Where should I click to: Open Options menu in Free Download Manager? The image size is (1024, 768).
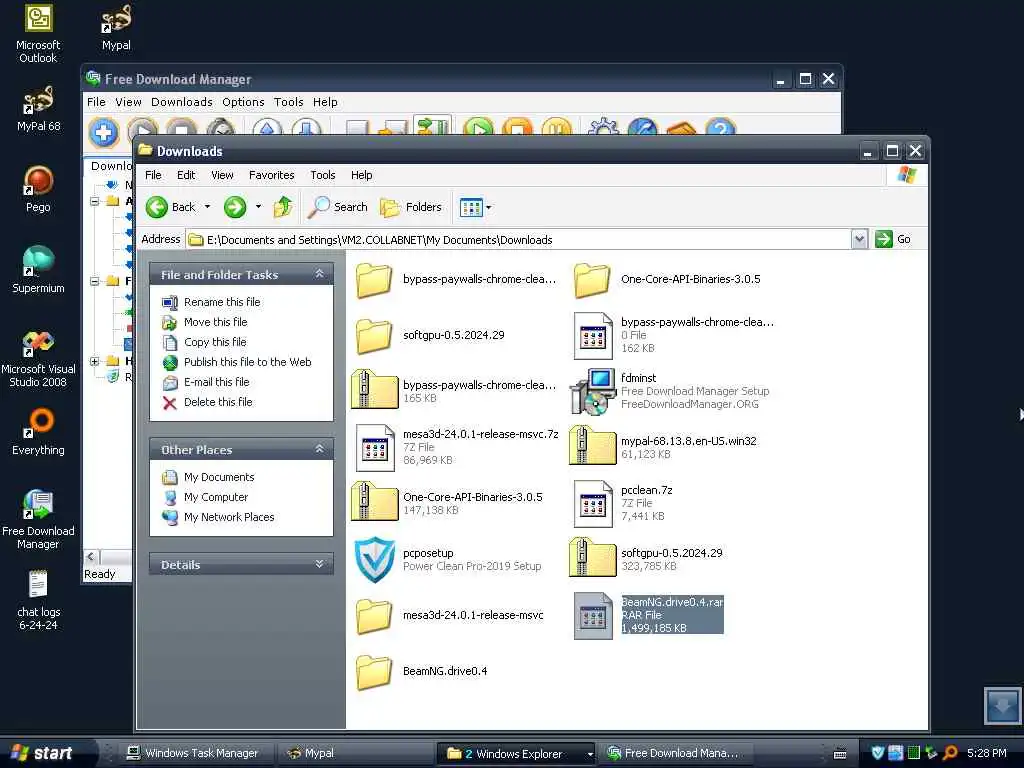point(243,102)
